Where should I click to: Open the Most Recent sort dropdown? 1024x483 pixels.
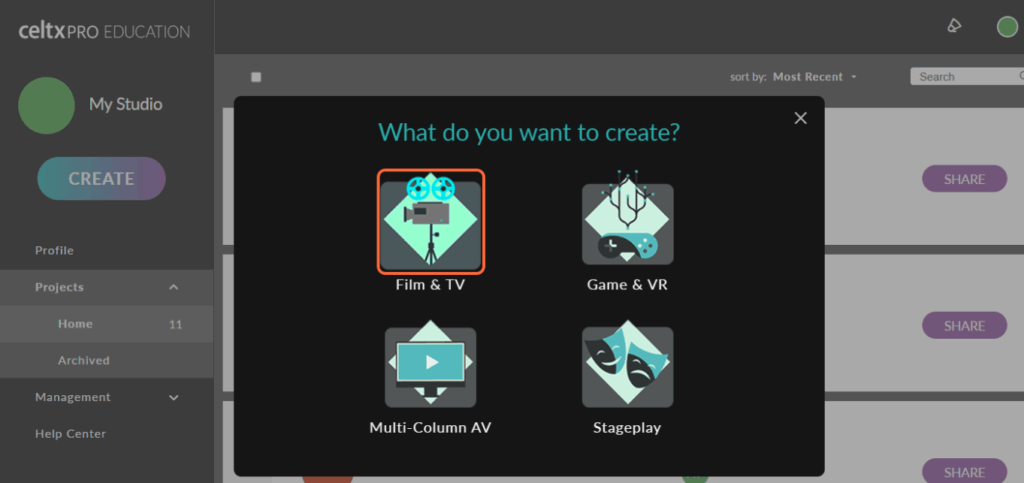click(814, 77)
